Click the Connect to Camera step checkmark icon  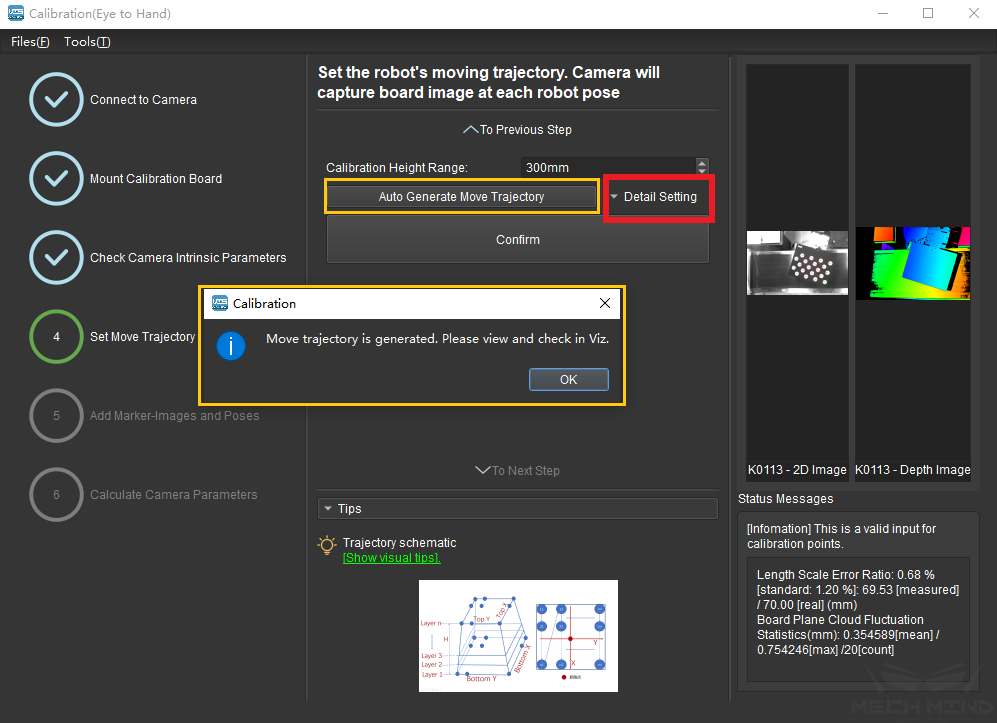[x=56, y=99]
